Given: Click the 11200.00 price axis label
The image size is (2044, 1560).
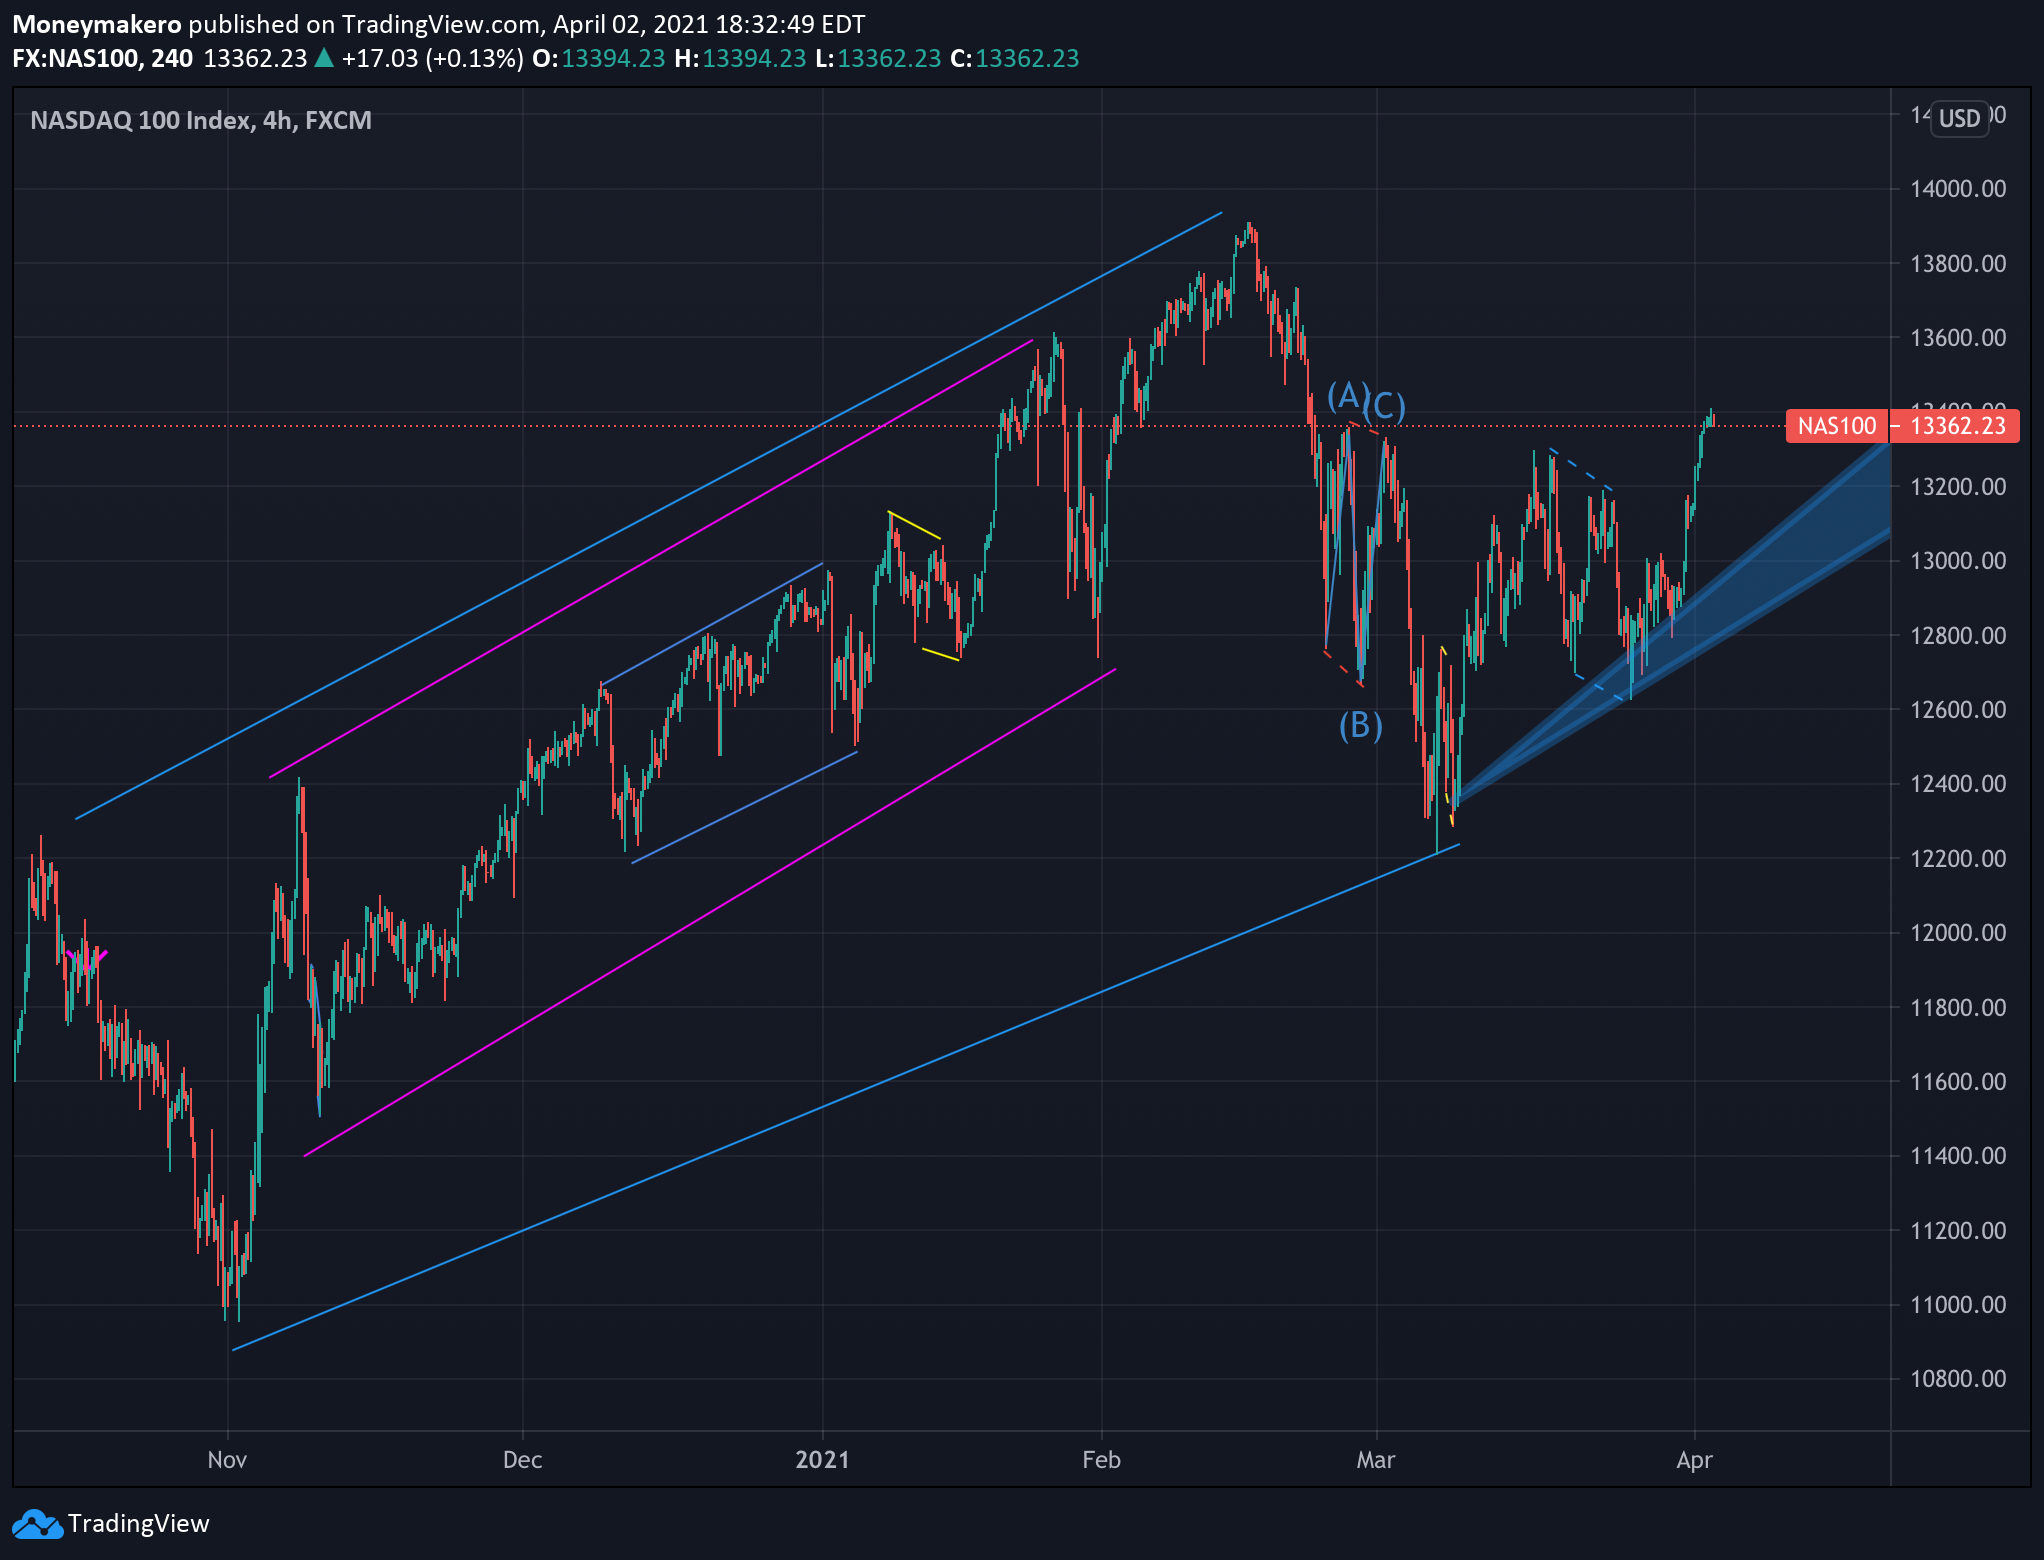Looking at the screenshot, I should [x=1958, y=1231].
